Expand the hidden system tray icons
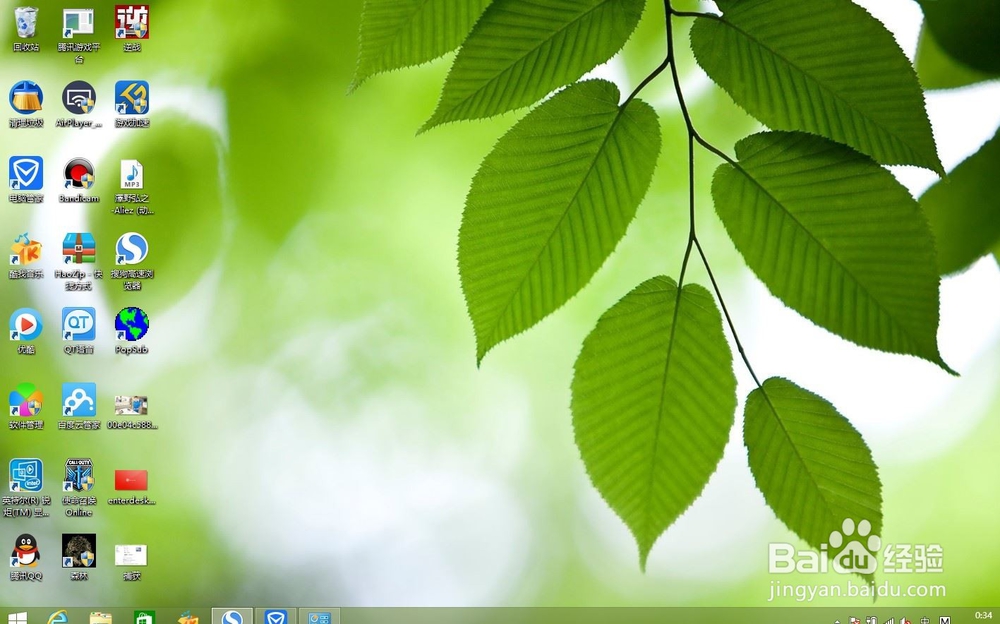The image size is (1000, 624). (x=837, y=617)
